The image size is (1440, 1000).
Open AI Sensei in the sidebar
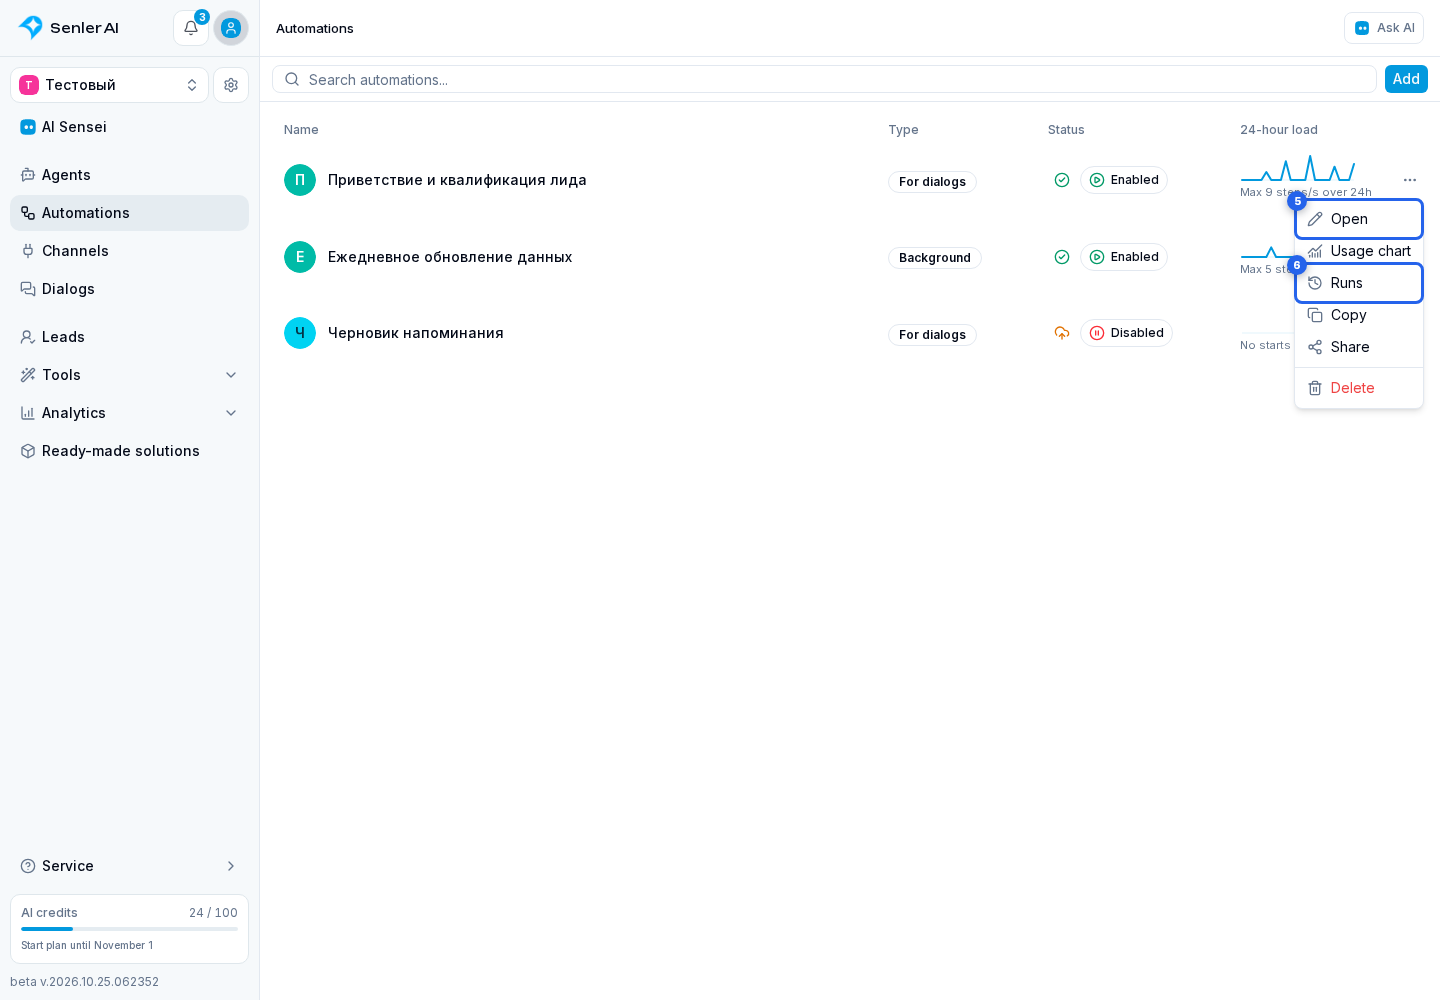129,127
